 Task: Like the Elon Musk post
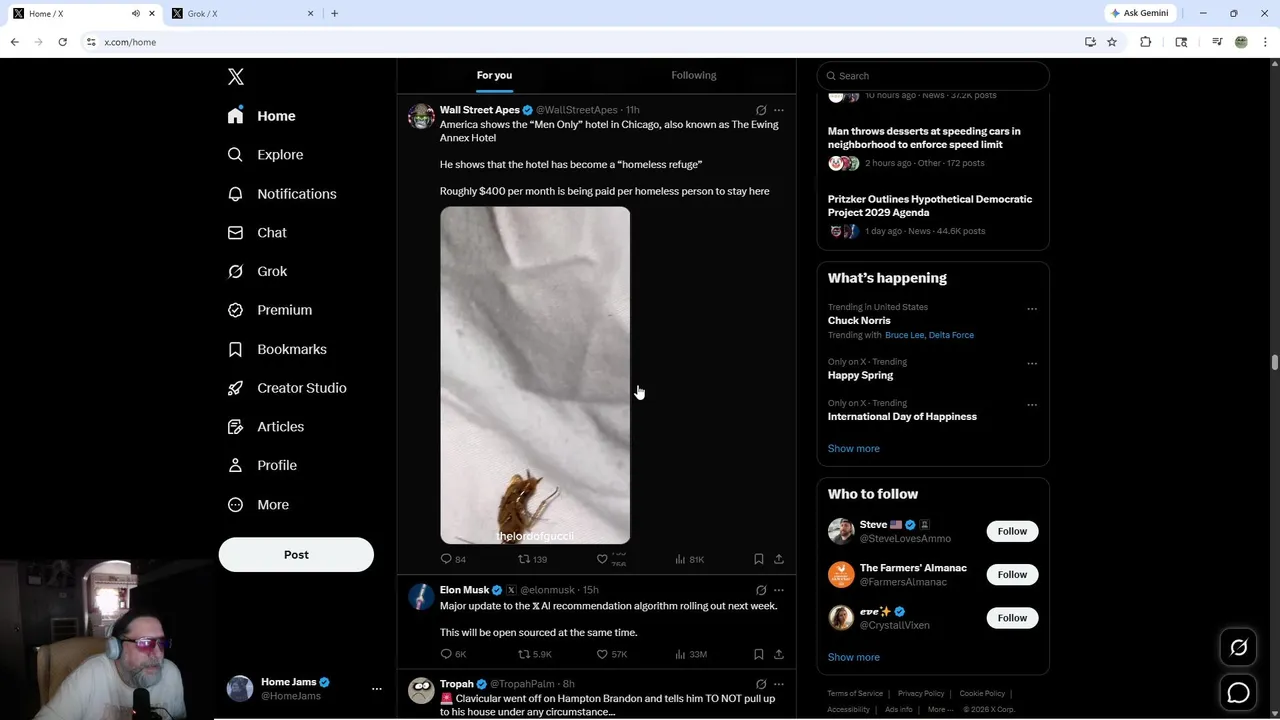click(612, 654)
